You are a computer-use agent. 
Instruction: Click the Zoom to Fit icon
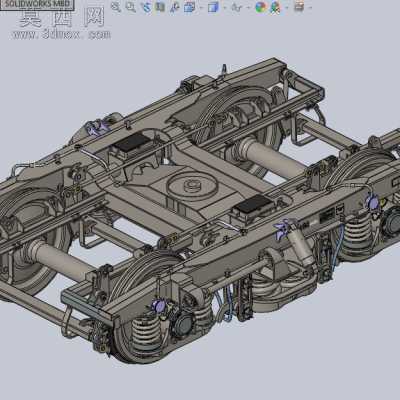click(x=116, y=7)
